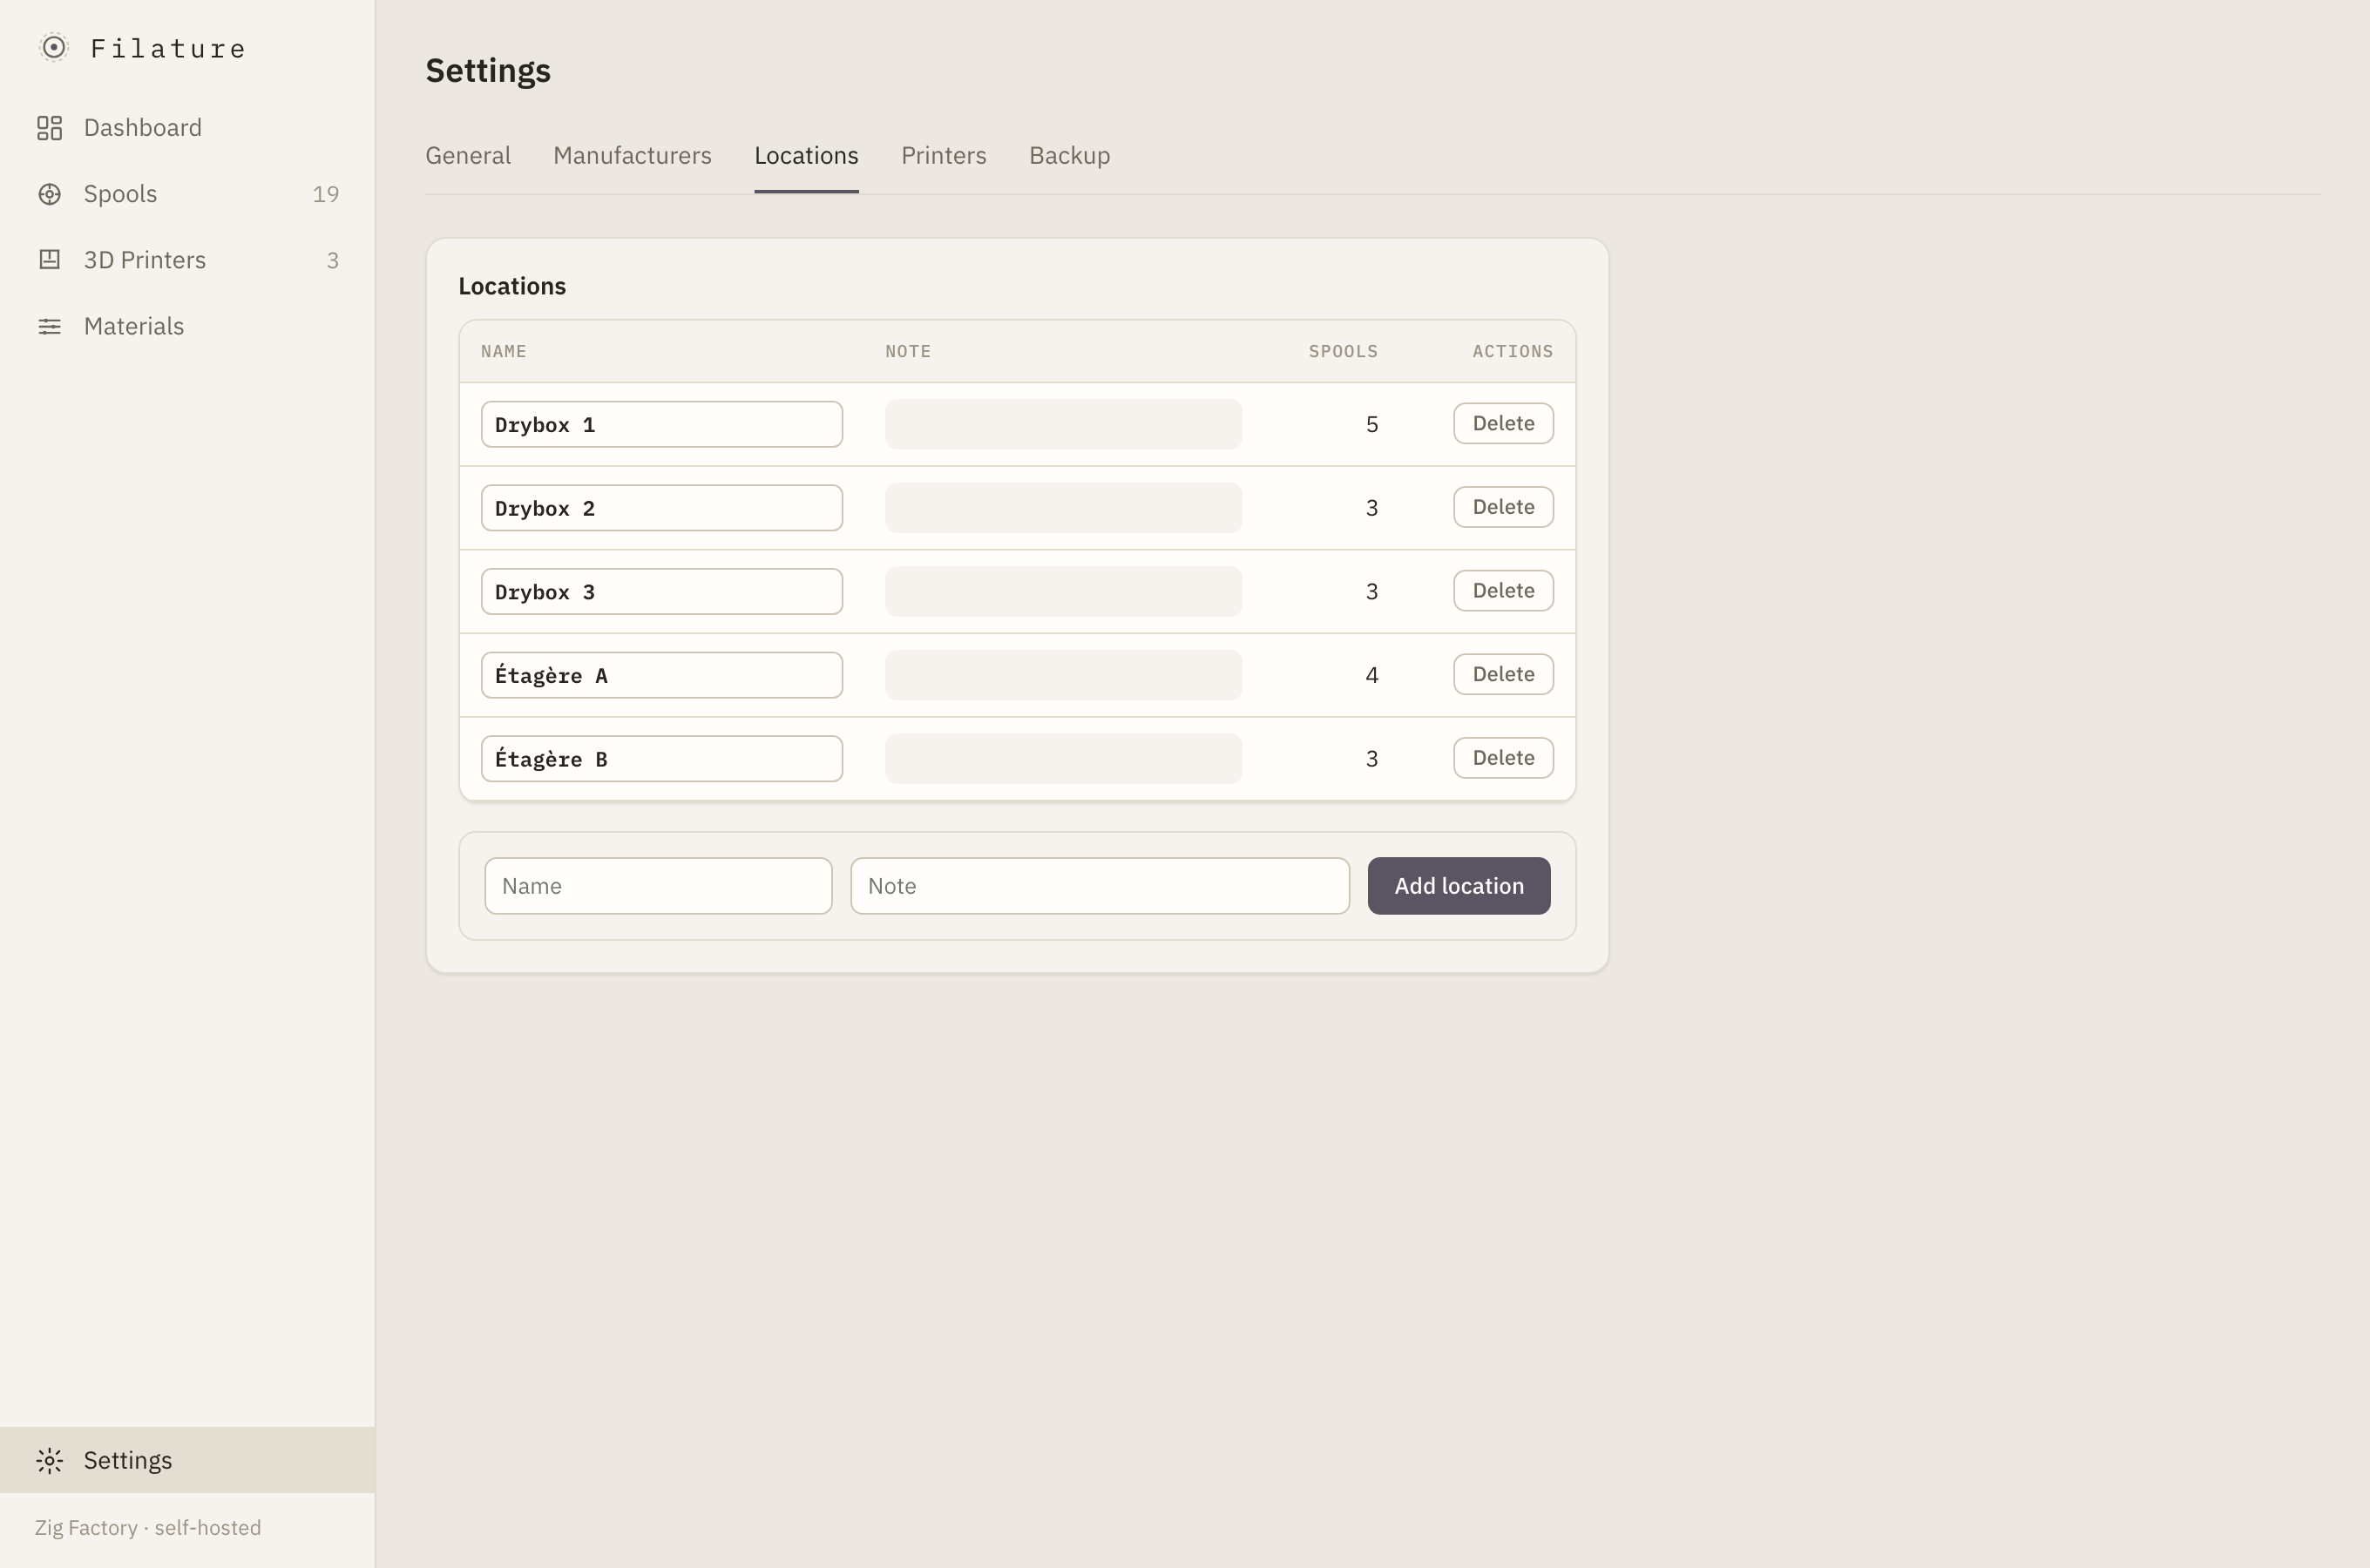Delete the Drybox 2 location
Screen dimensions: 2370x1568
pyautogui.click(x=1503, y=507)
